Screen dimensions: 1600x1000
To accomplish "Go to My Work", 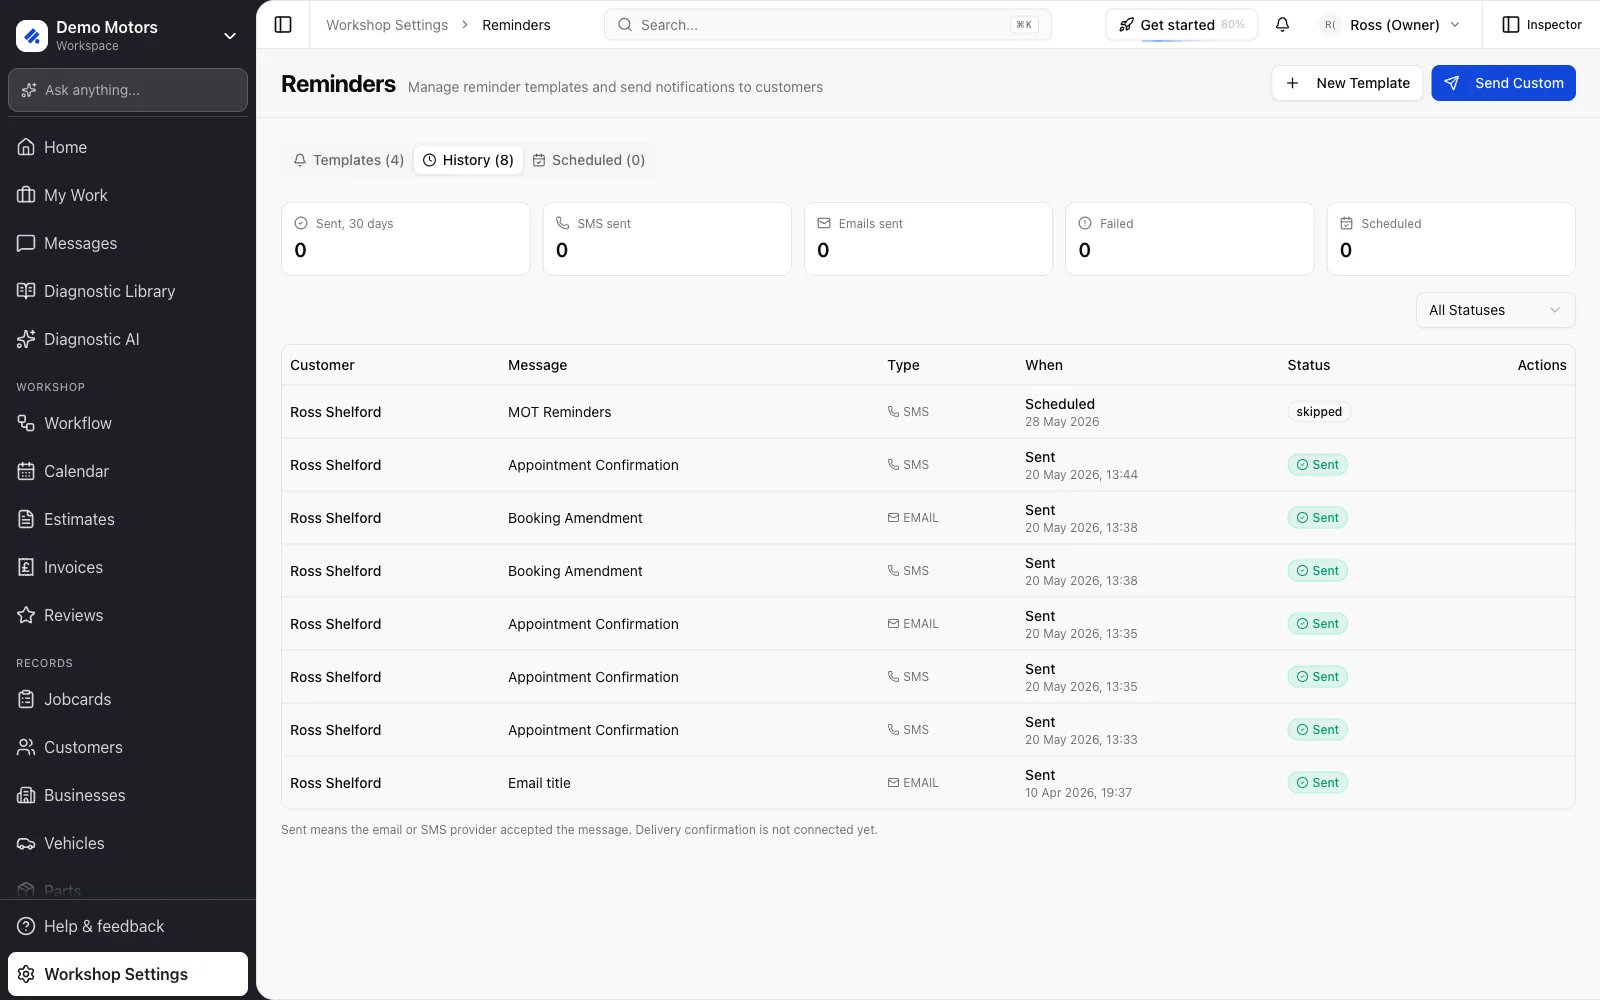I will click(128, 195).
